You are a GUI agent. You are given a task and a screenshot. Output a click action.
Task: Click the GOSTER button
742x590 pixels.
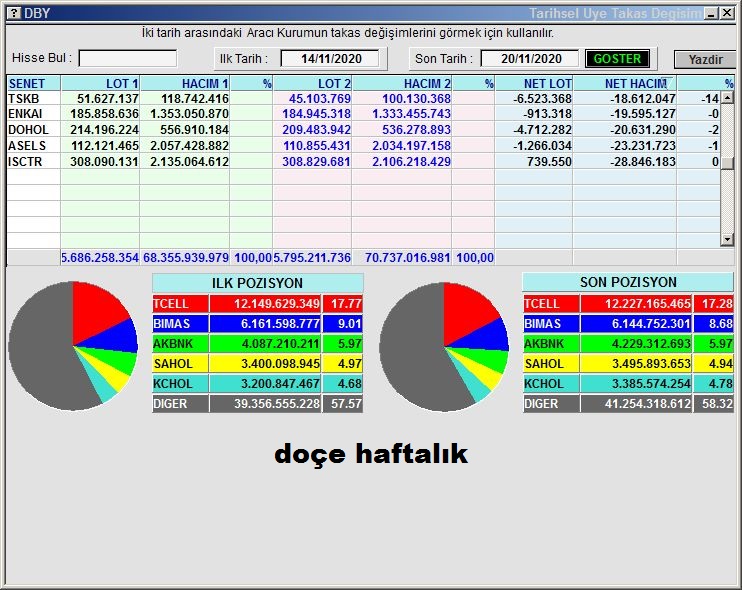(x=617, y=59)
